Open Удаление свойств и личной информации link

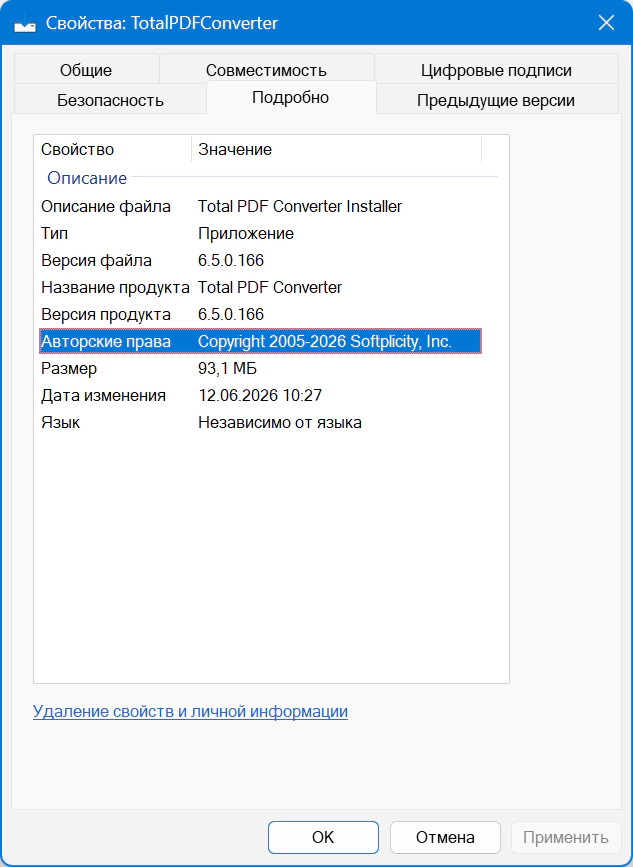[x=190, y=711]
